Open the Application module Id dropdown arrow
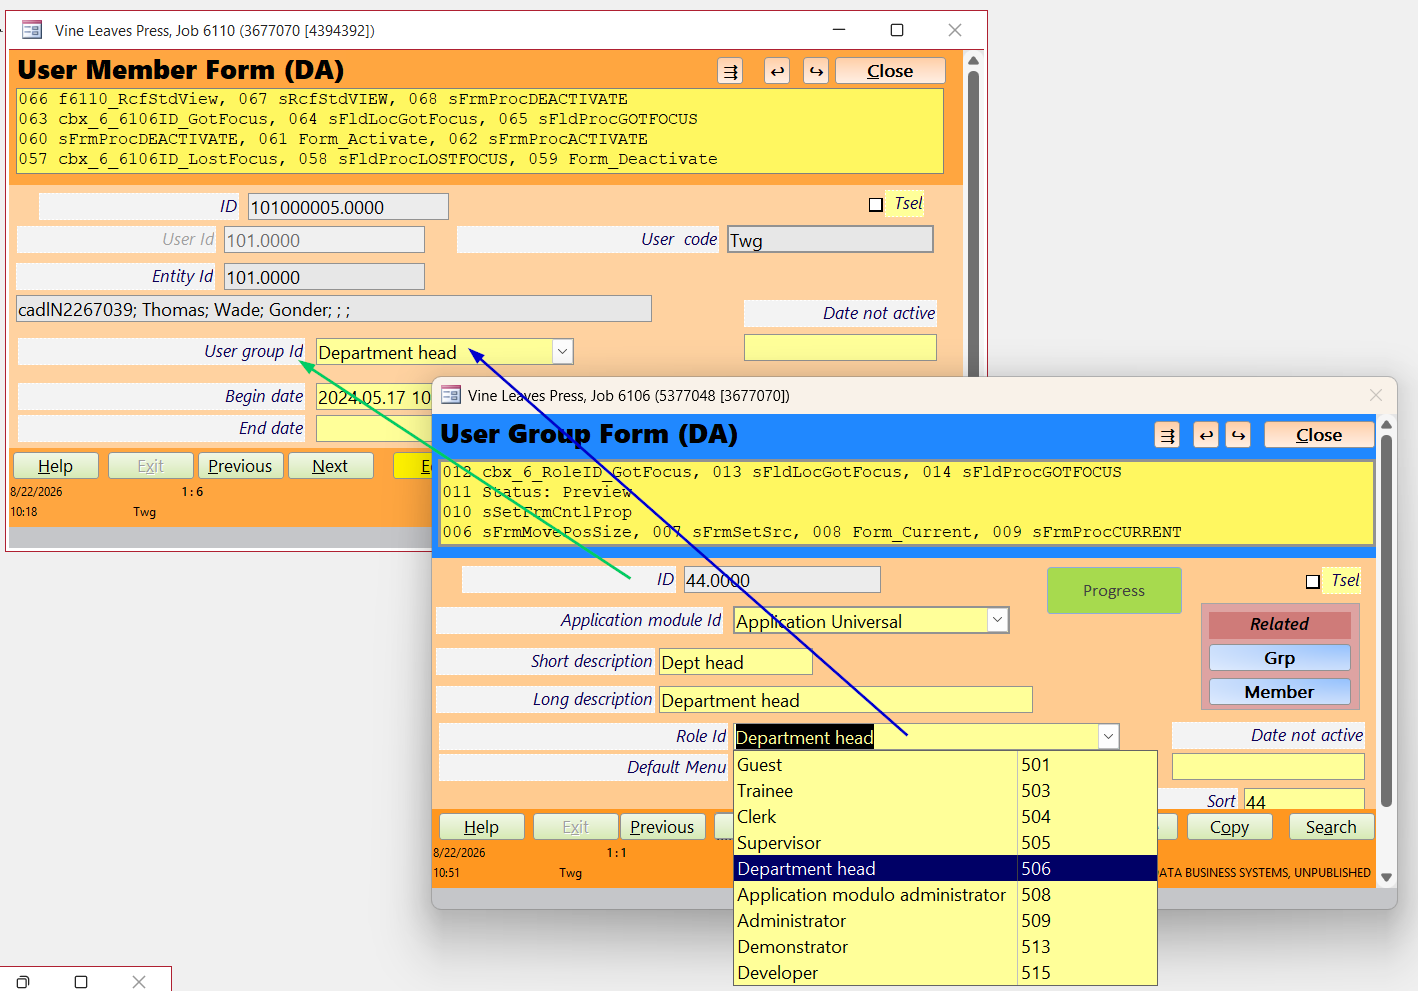1418x991 pixels. [x=997, y=621]
